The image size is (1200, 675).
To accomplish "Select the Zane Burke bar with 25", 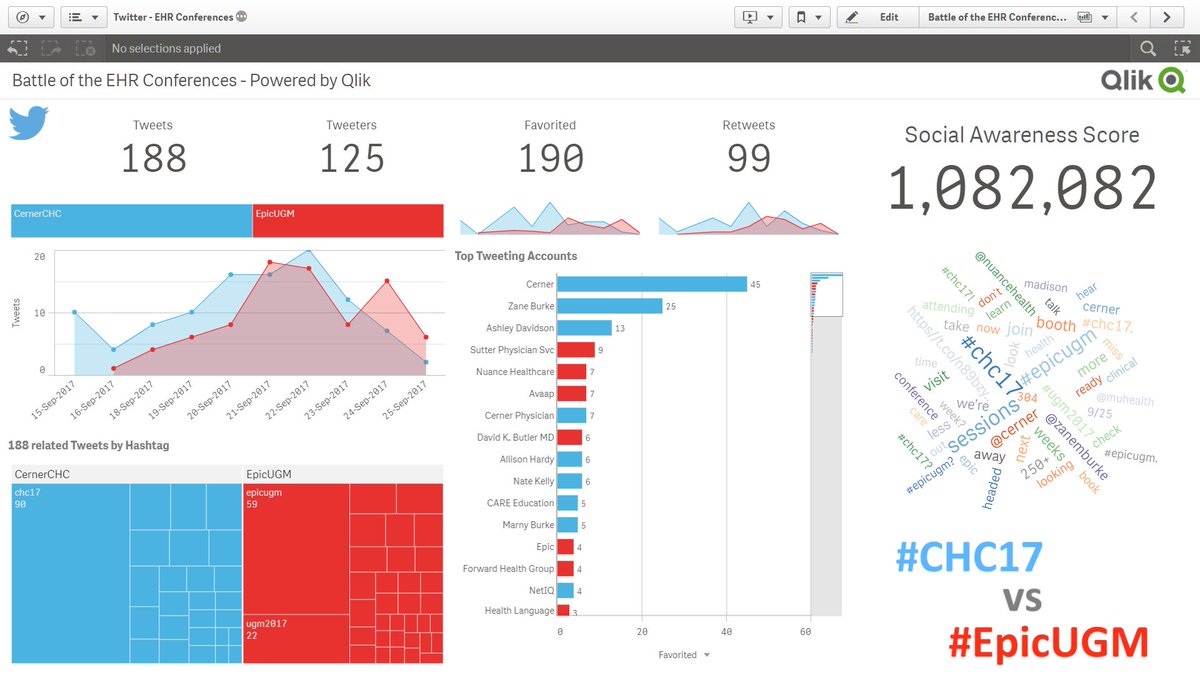I will pos(610,306).
